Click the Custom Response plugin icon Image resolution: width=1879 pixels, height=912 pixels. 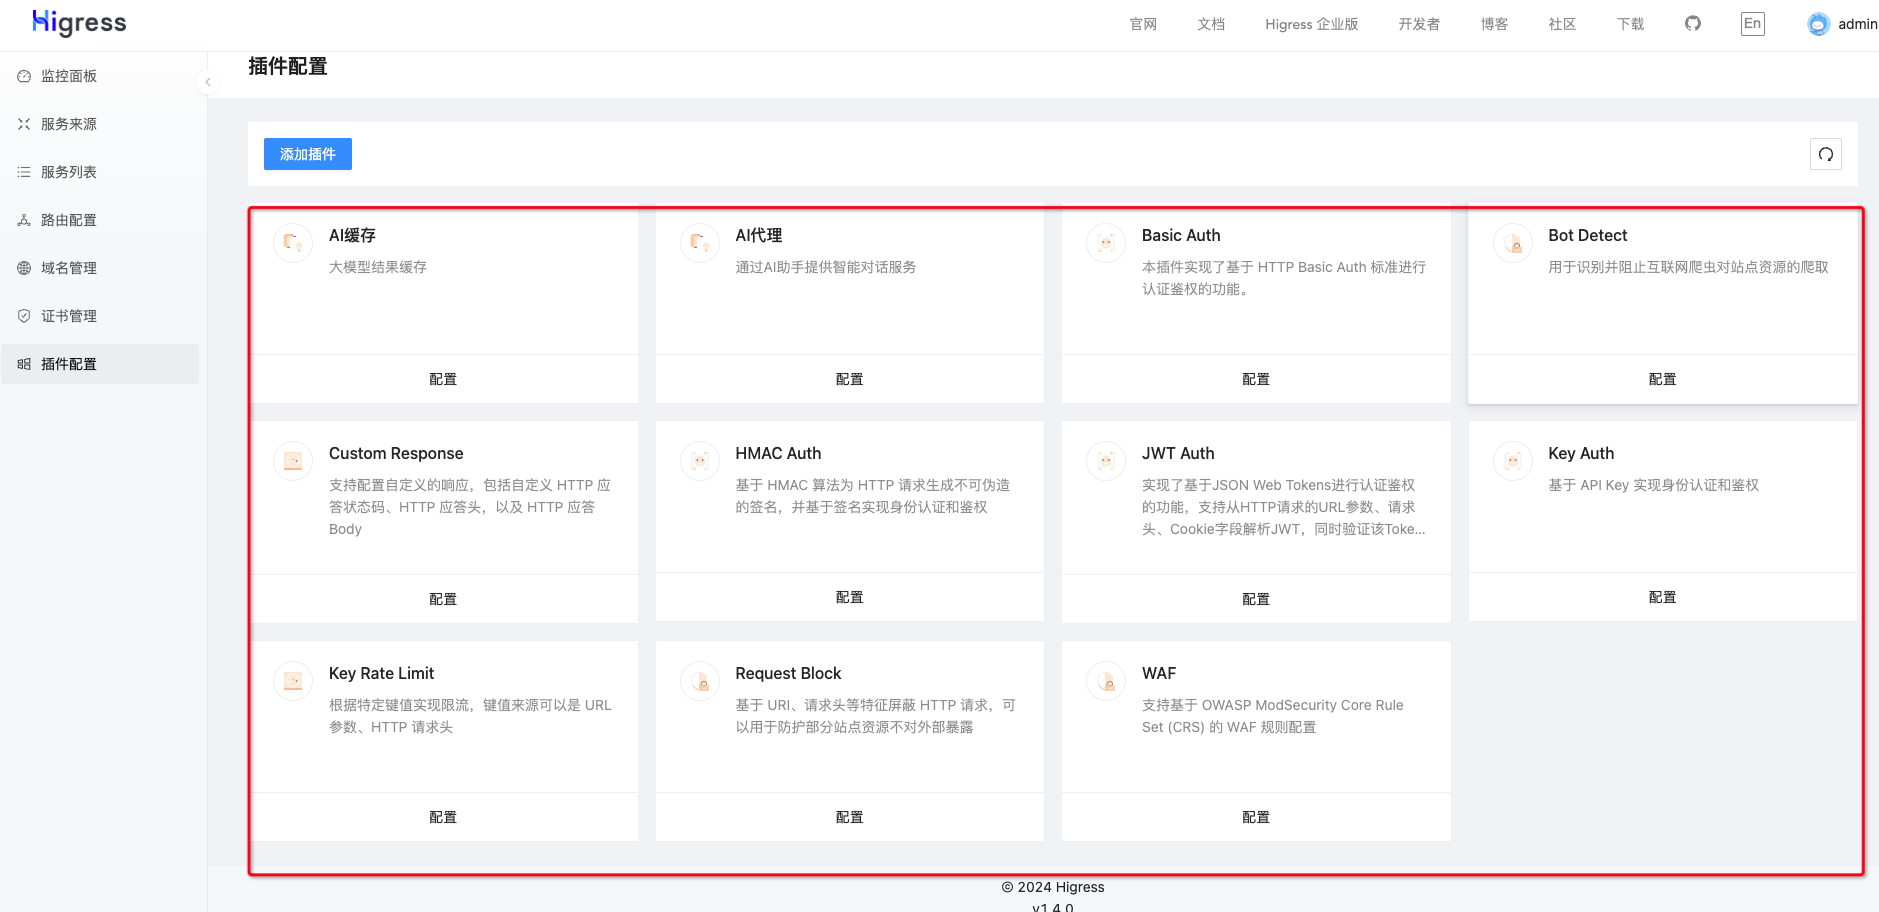pos(293,461)
